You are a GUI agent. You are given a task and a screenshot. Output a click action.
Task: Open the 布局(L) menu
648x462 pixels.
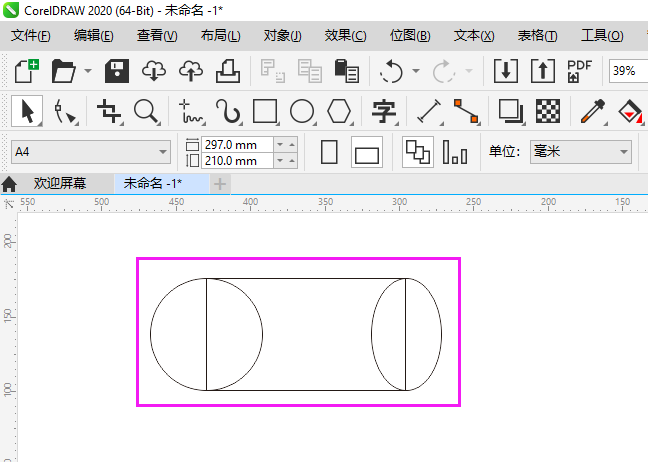click(220, 36)
